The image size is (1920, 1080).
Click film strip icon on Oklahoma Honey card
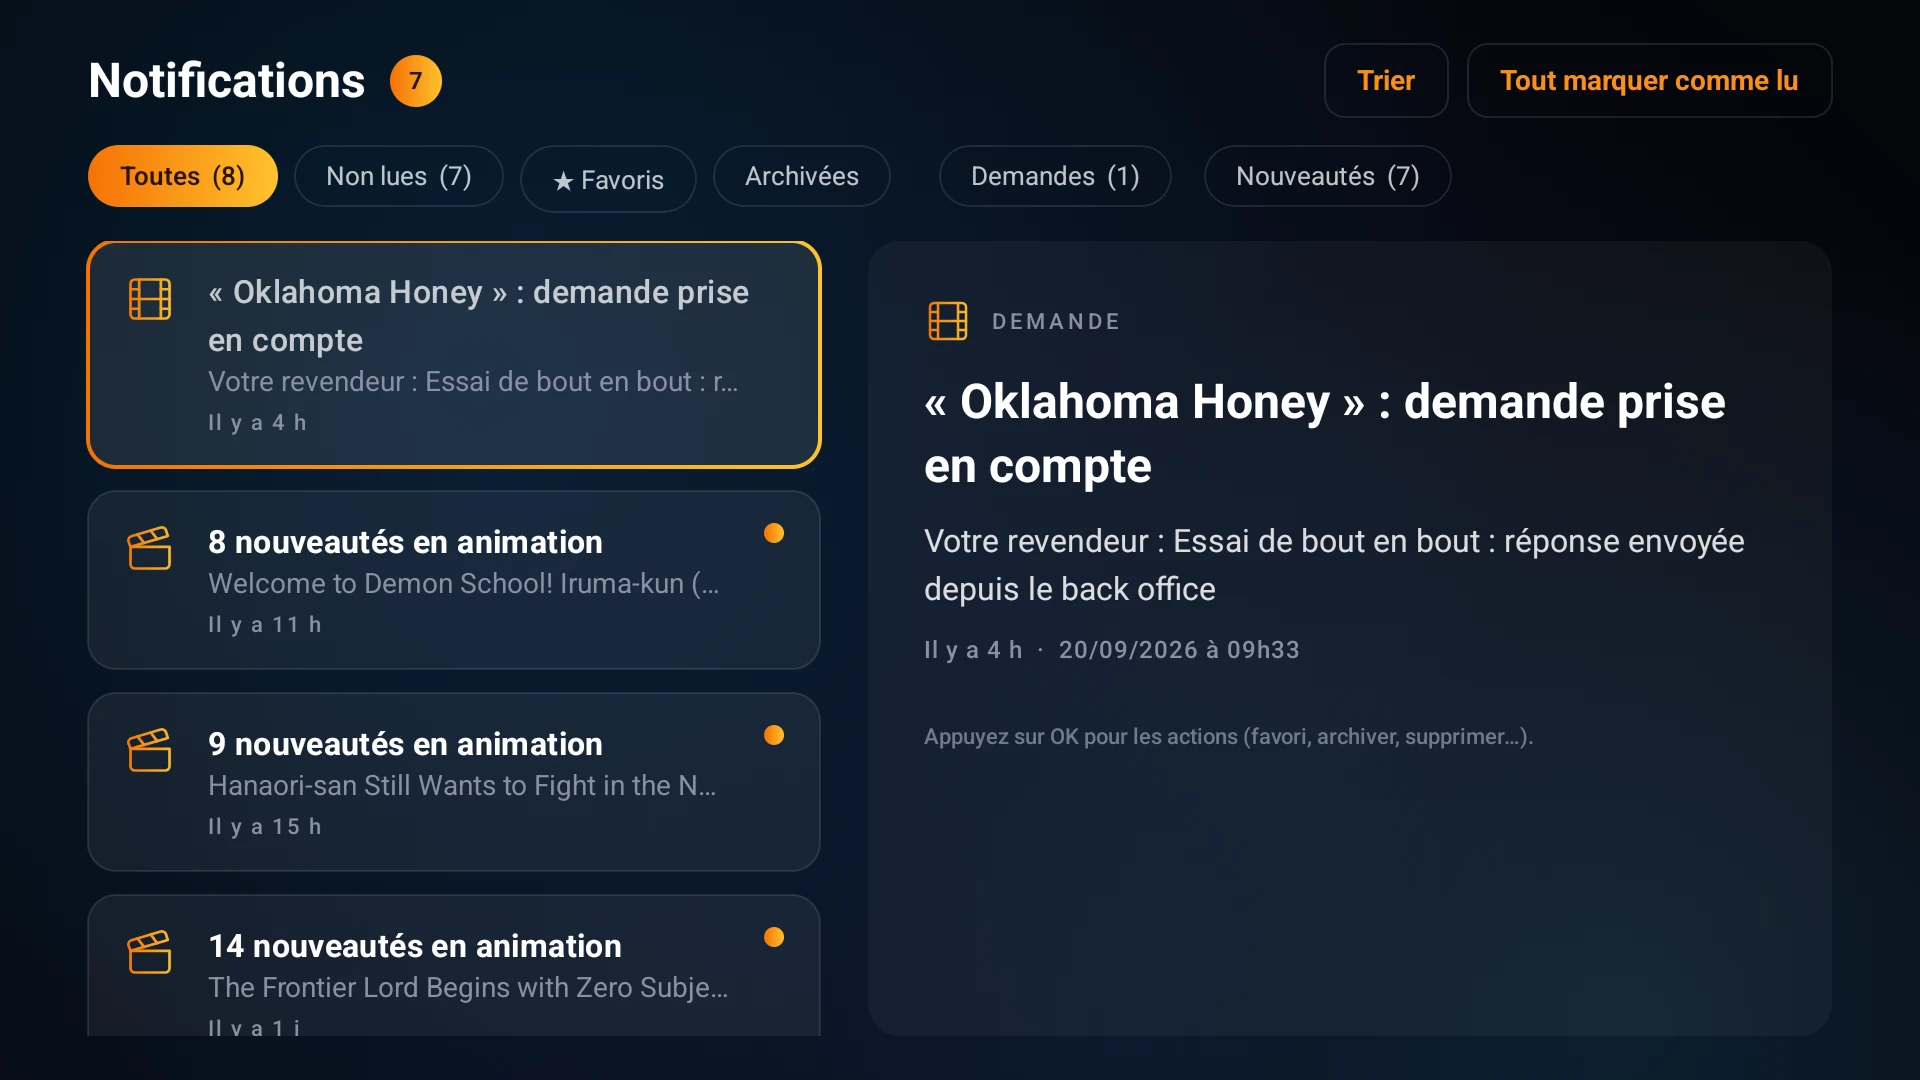(150, 299)
